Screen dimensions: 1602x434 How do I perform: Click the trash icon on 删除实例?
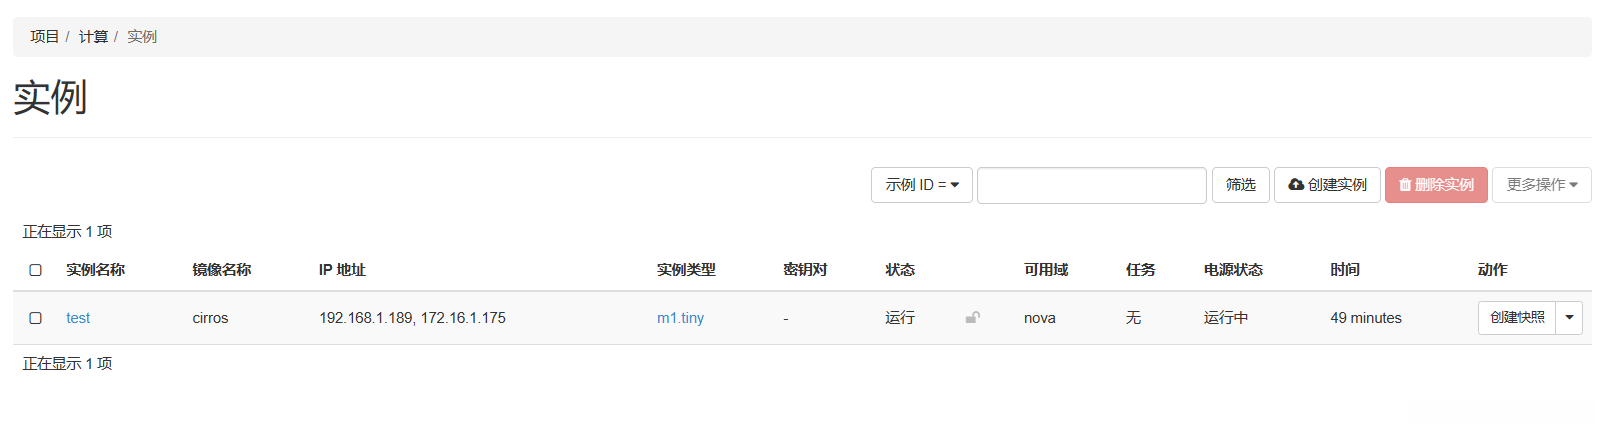click(x=1405, y=185)
